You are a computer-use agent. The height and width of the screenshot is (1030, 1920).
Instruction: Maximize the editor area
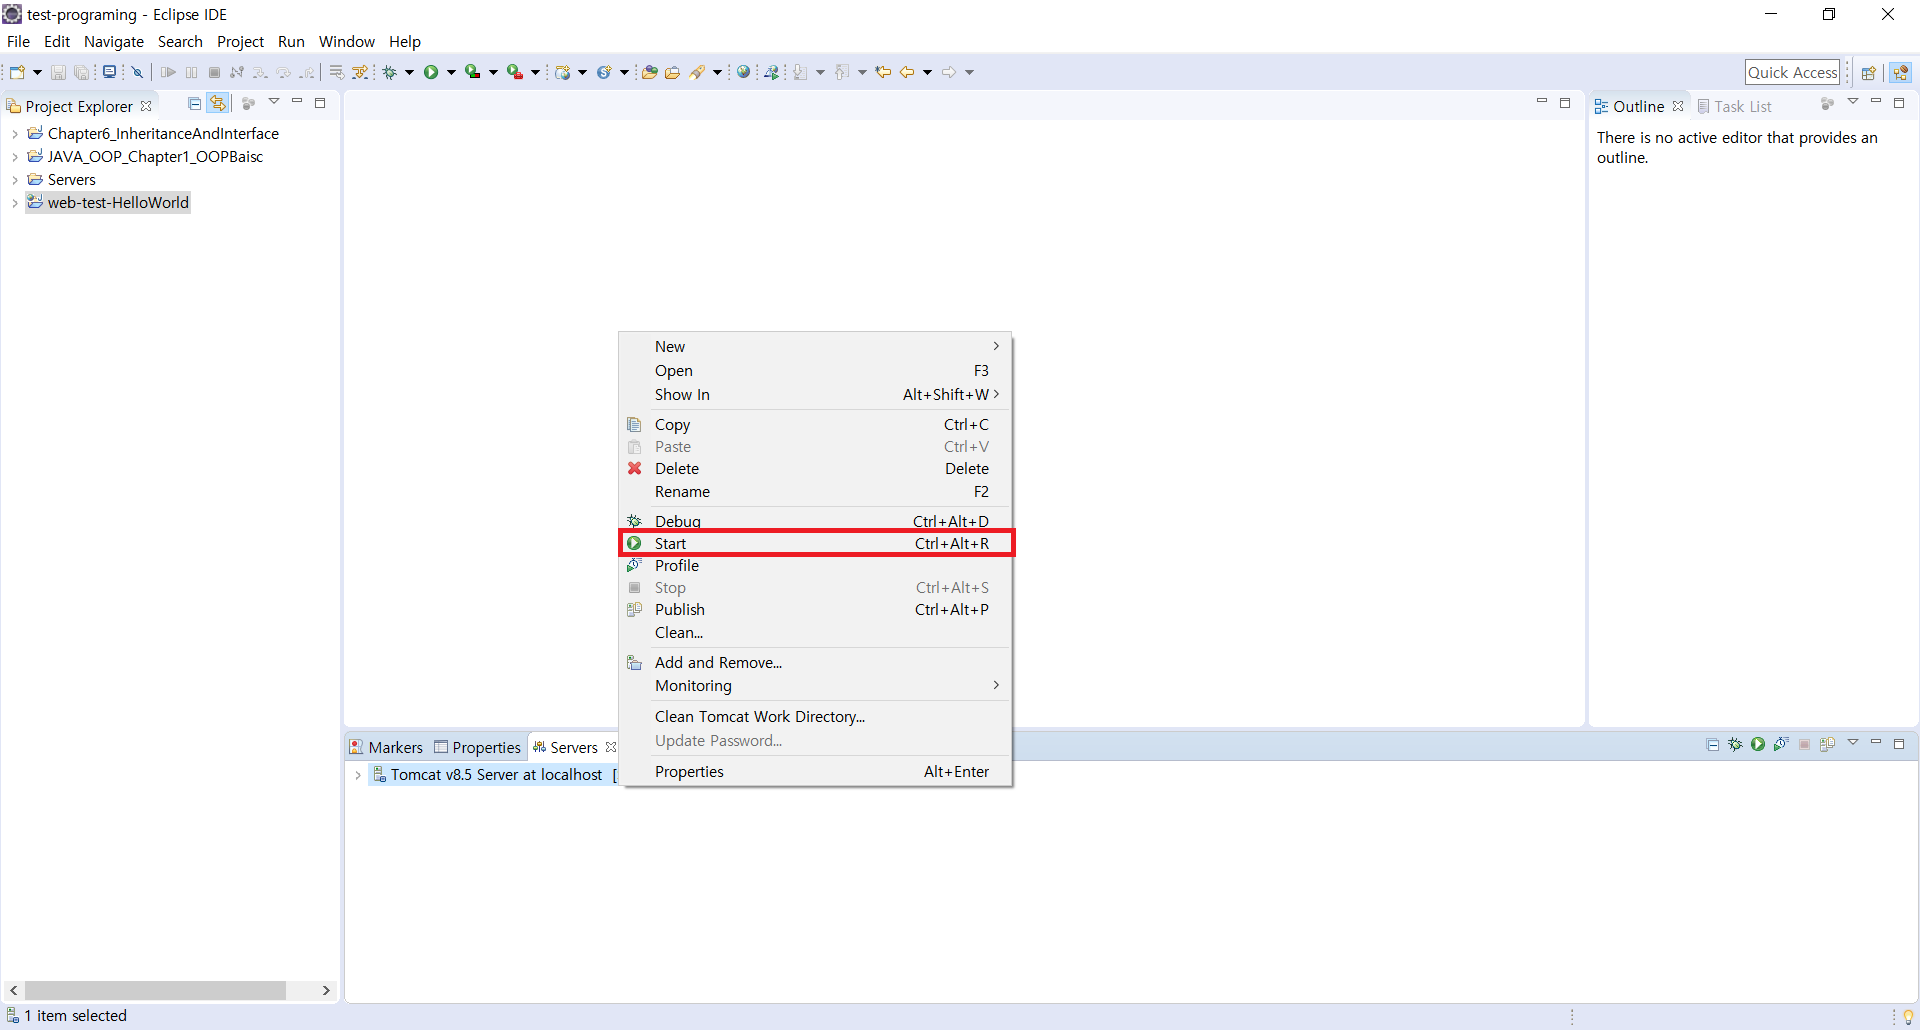click(1565, 103)
